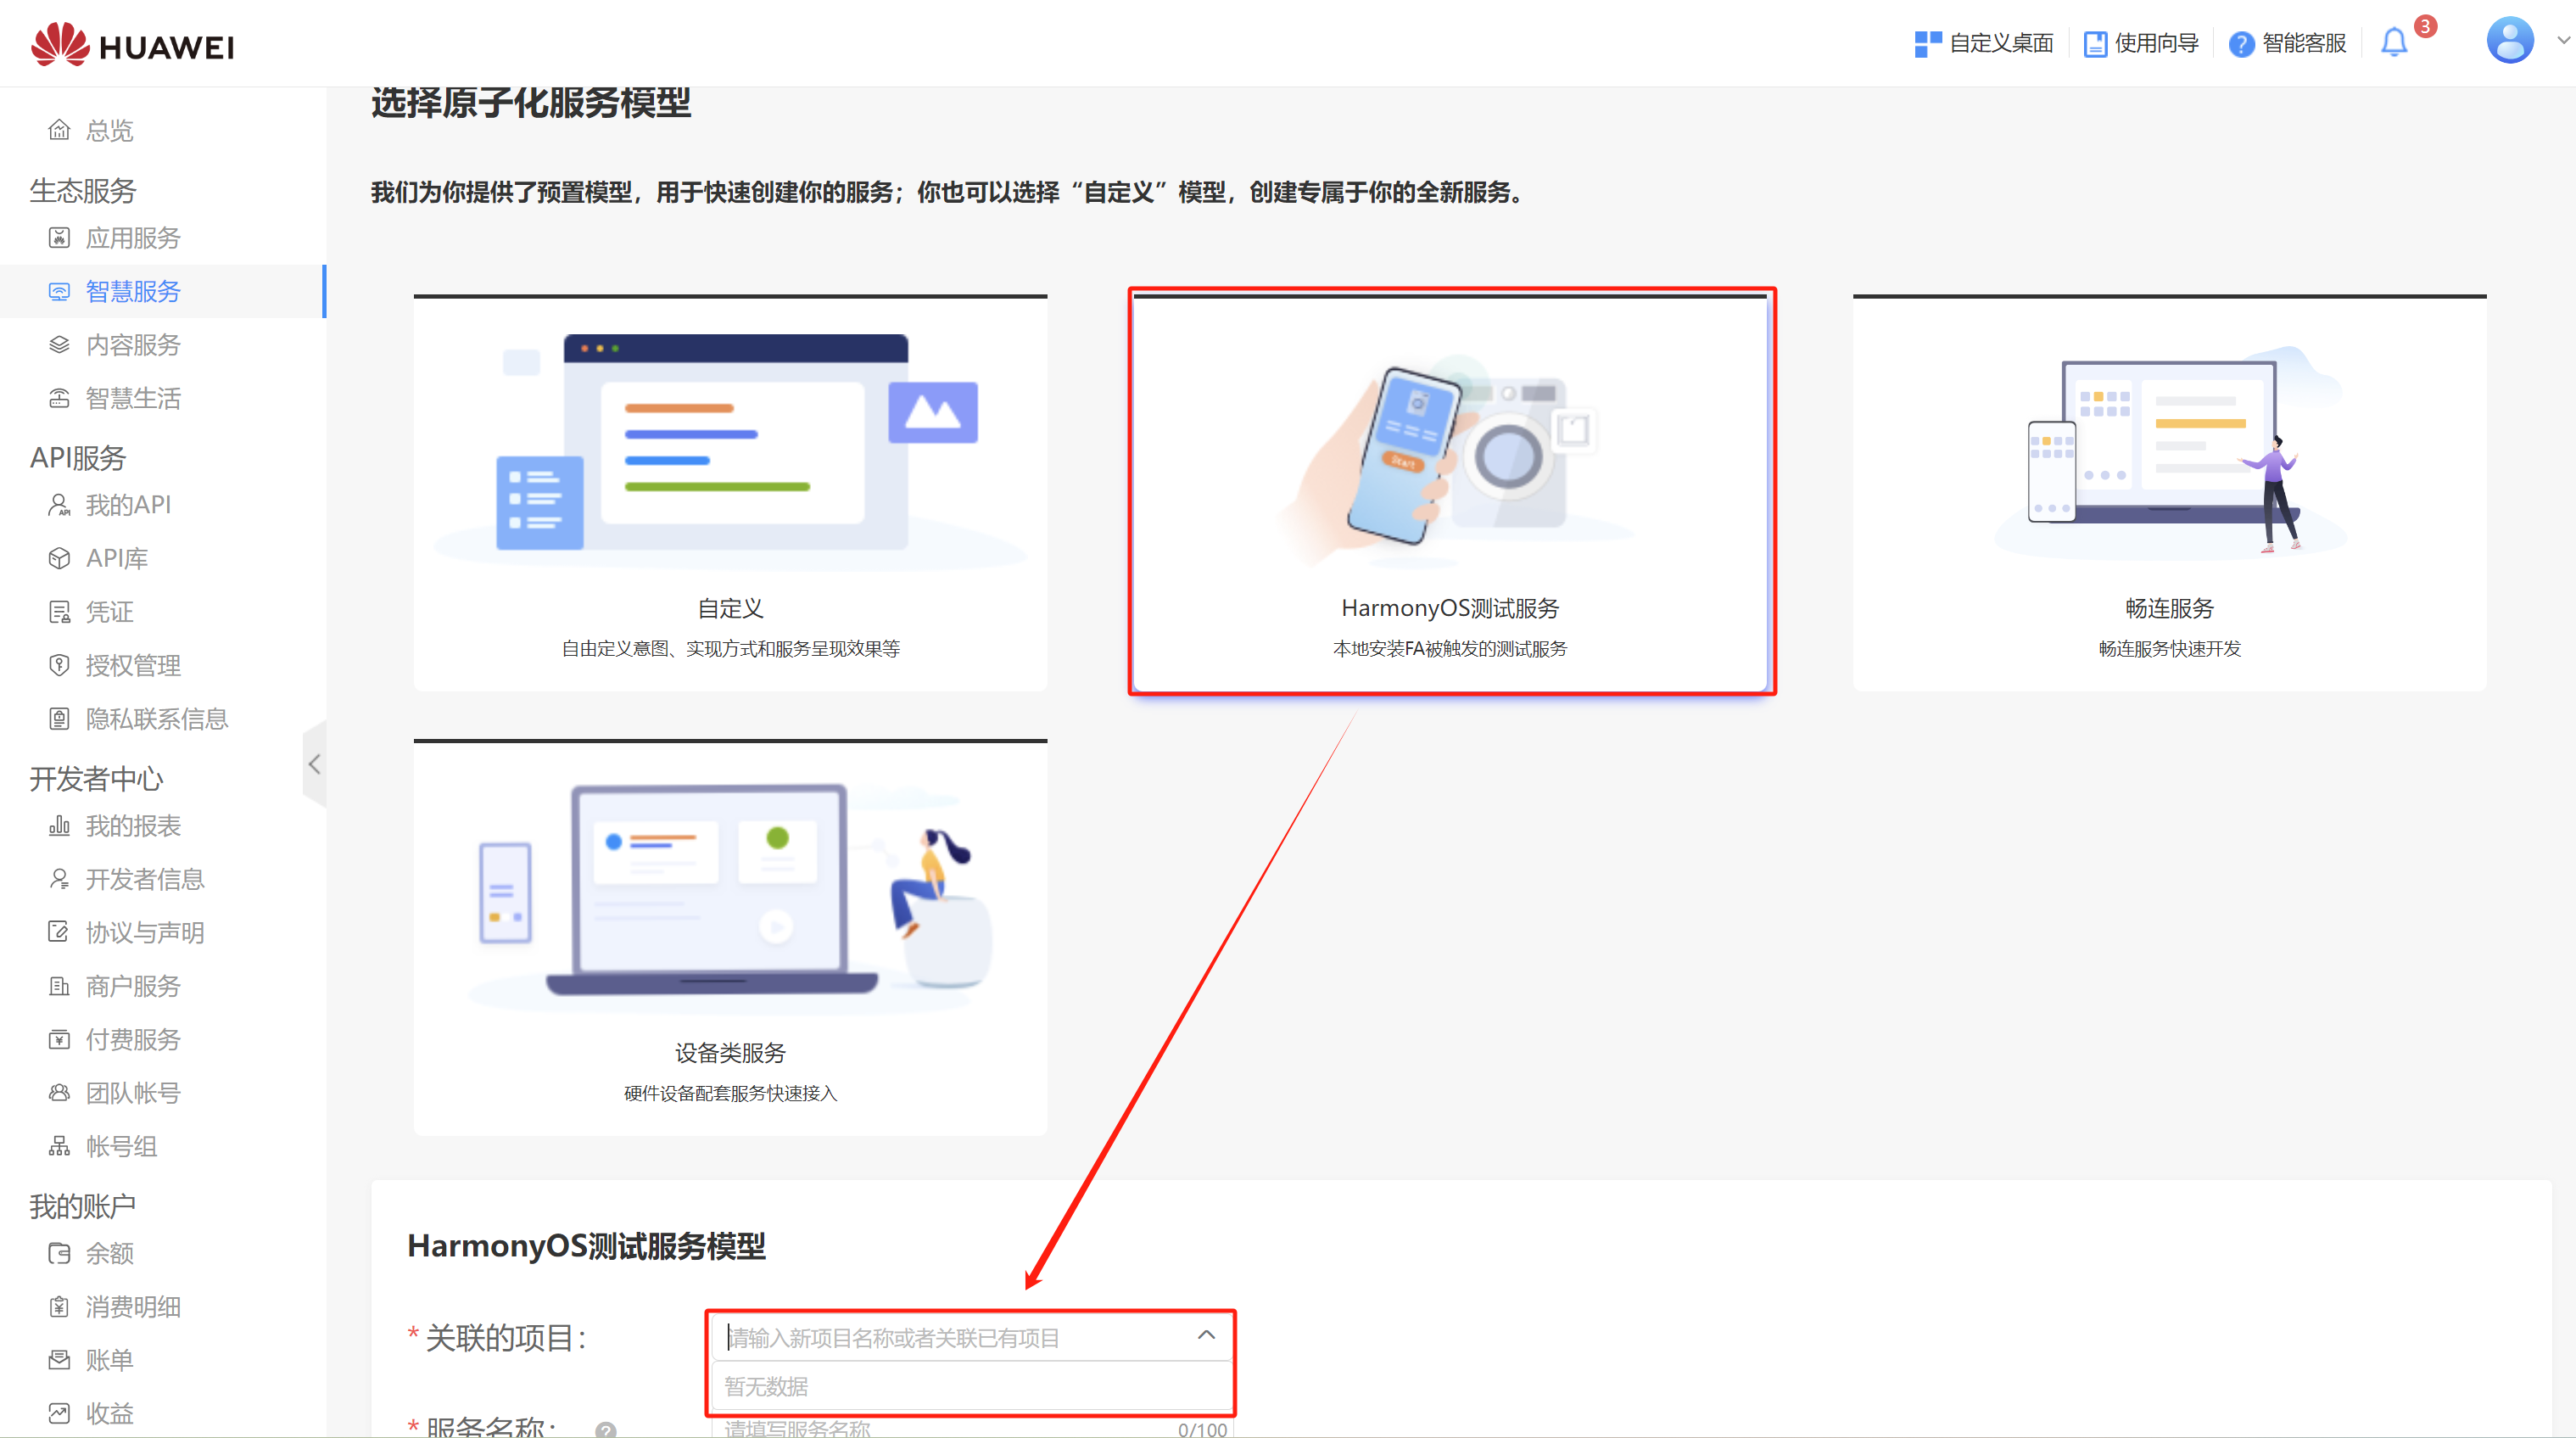2576x1438 pixels.
Task: Click the 付费服务 yen icon
Action: pyautogui.click(x=60, y=1039)
